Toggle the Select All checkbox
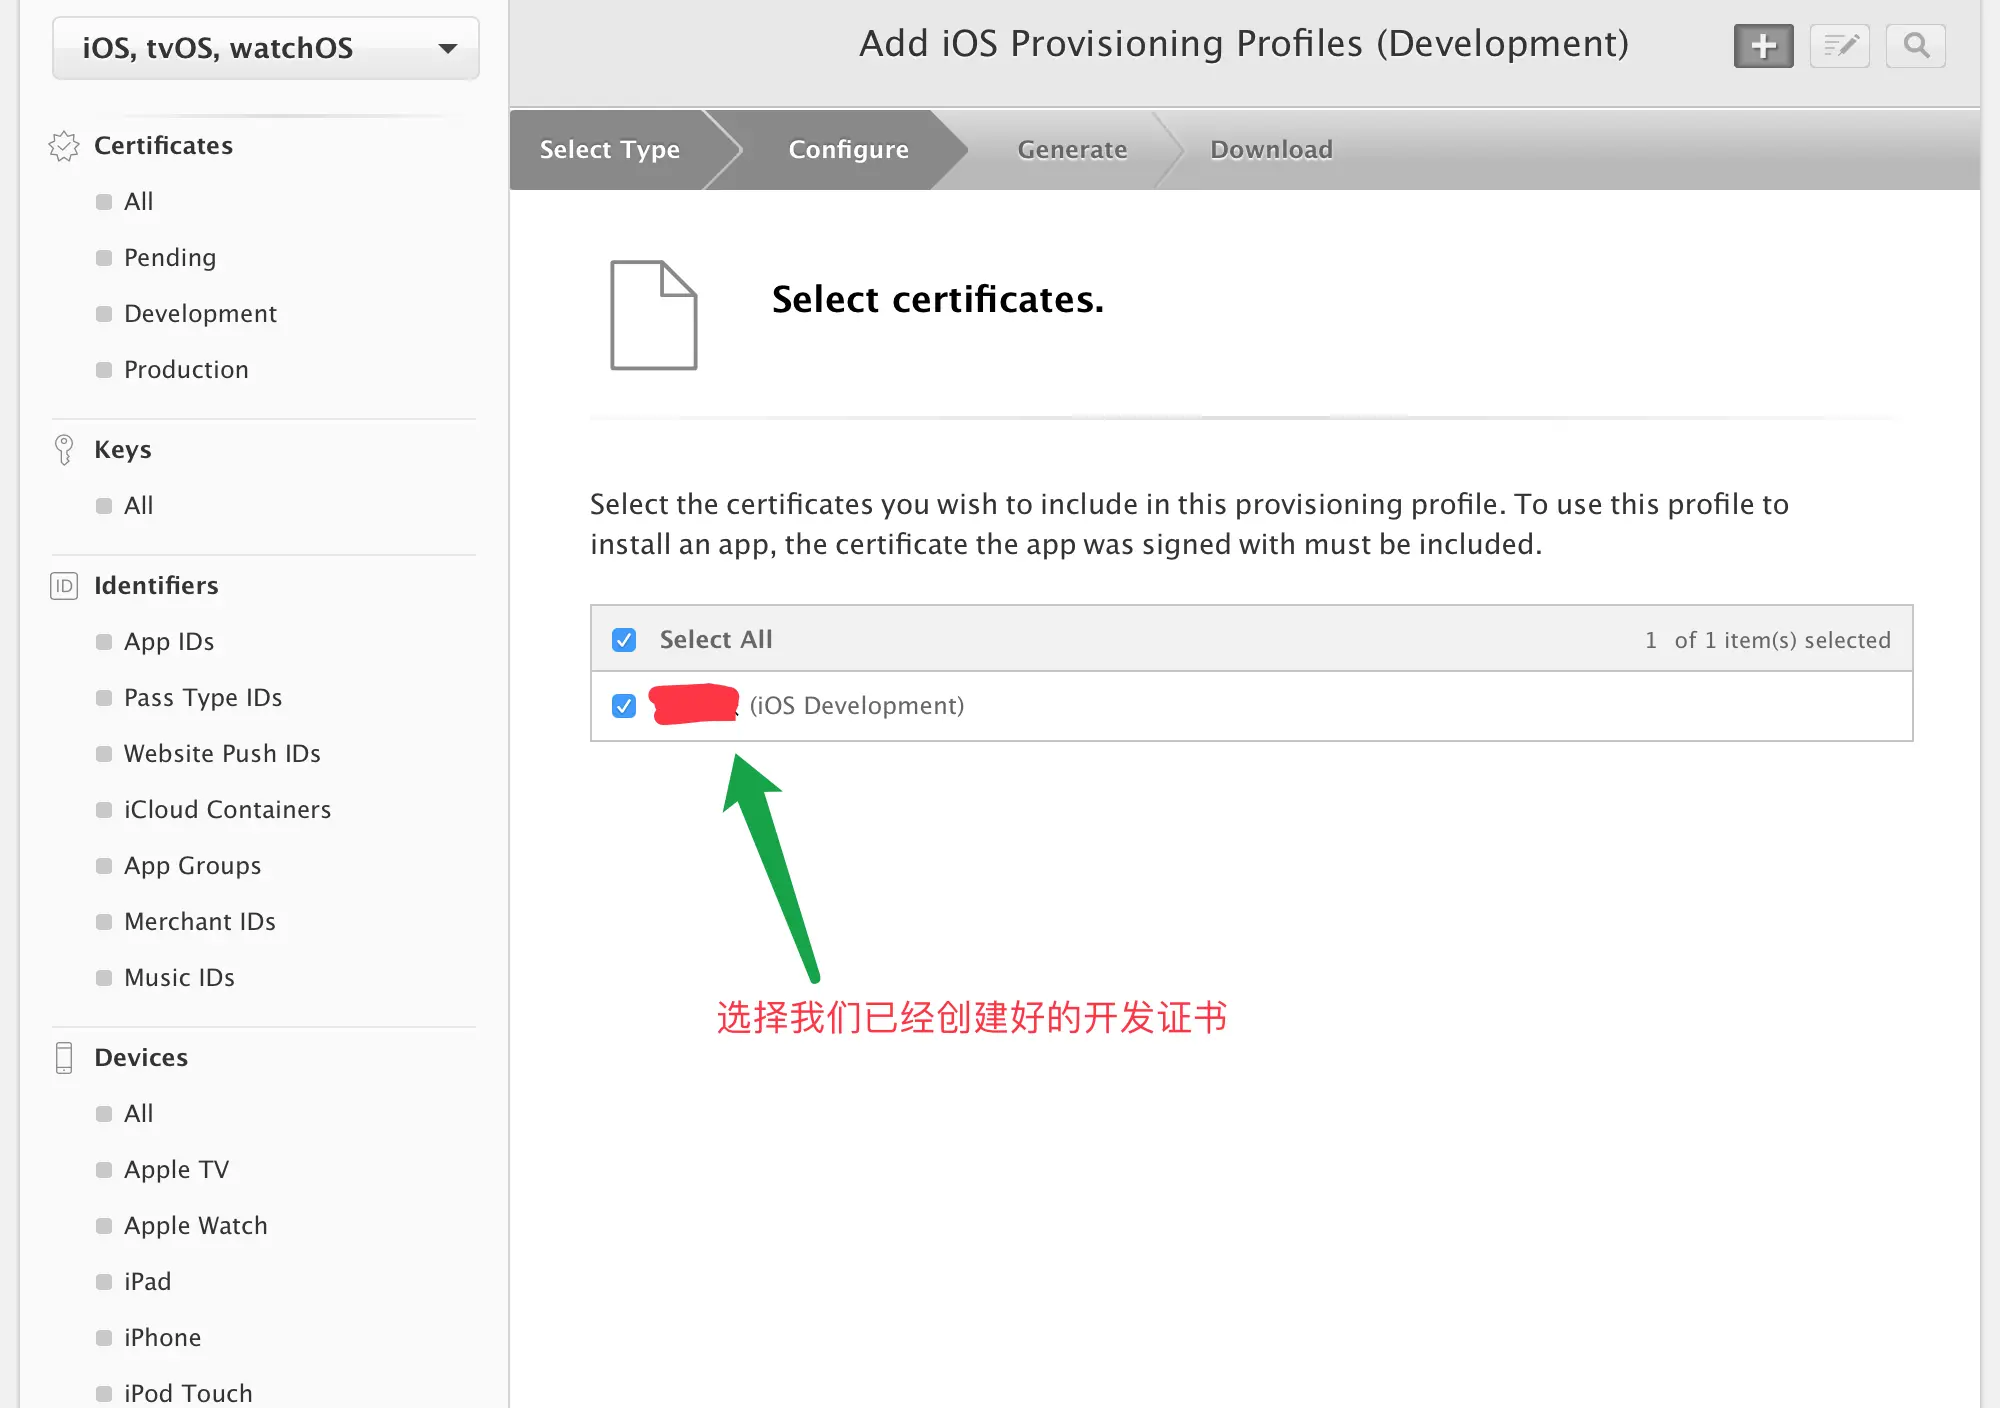 click(x=624, y=640)
